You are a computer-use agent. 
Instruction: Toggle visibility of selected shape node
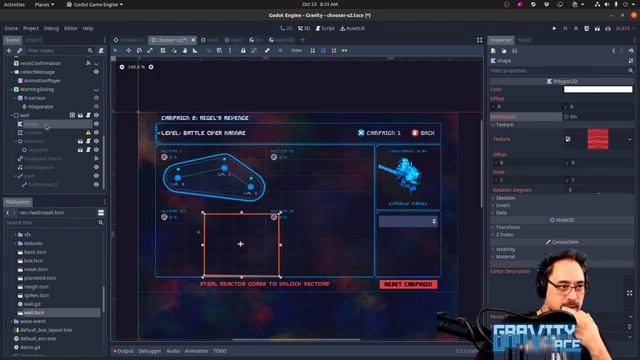pos(96,124)
